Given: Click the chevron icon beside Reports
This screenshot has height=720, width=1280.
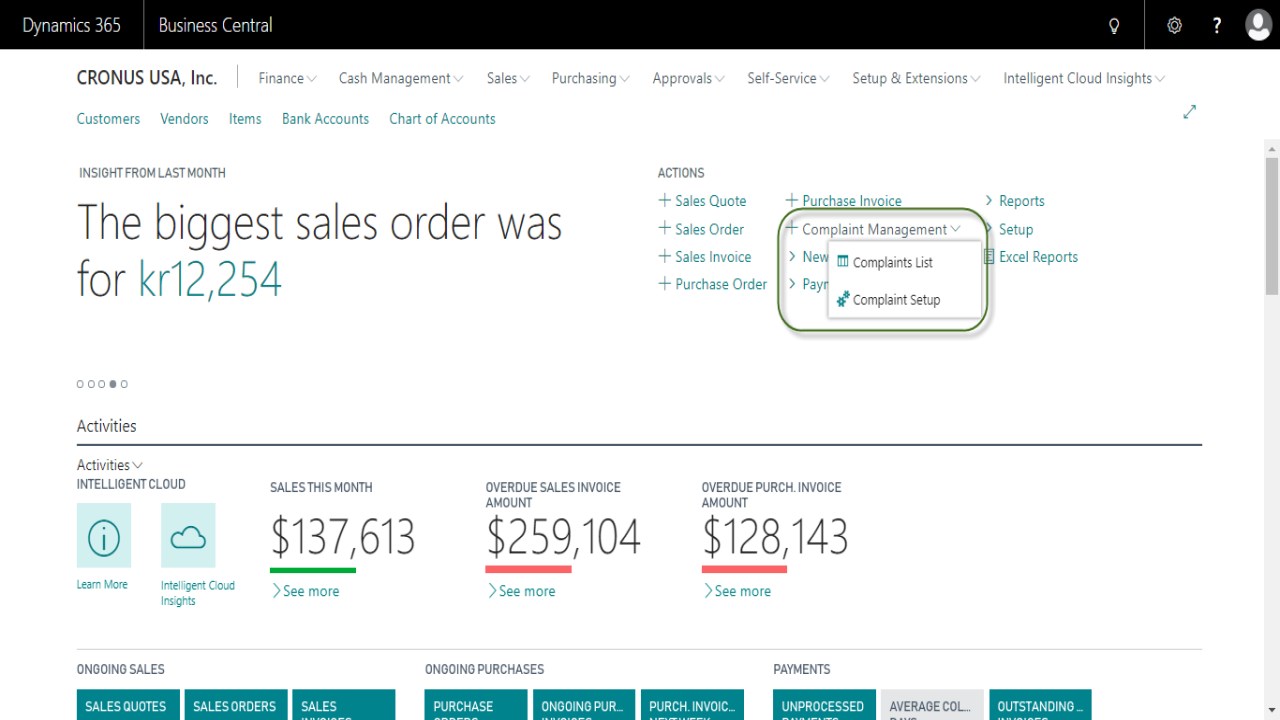Looking at the screenshot, I should click(x=989, y=200).
